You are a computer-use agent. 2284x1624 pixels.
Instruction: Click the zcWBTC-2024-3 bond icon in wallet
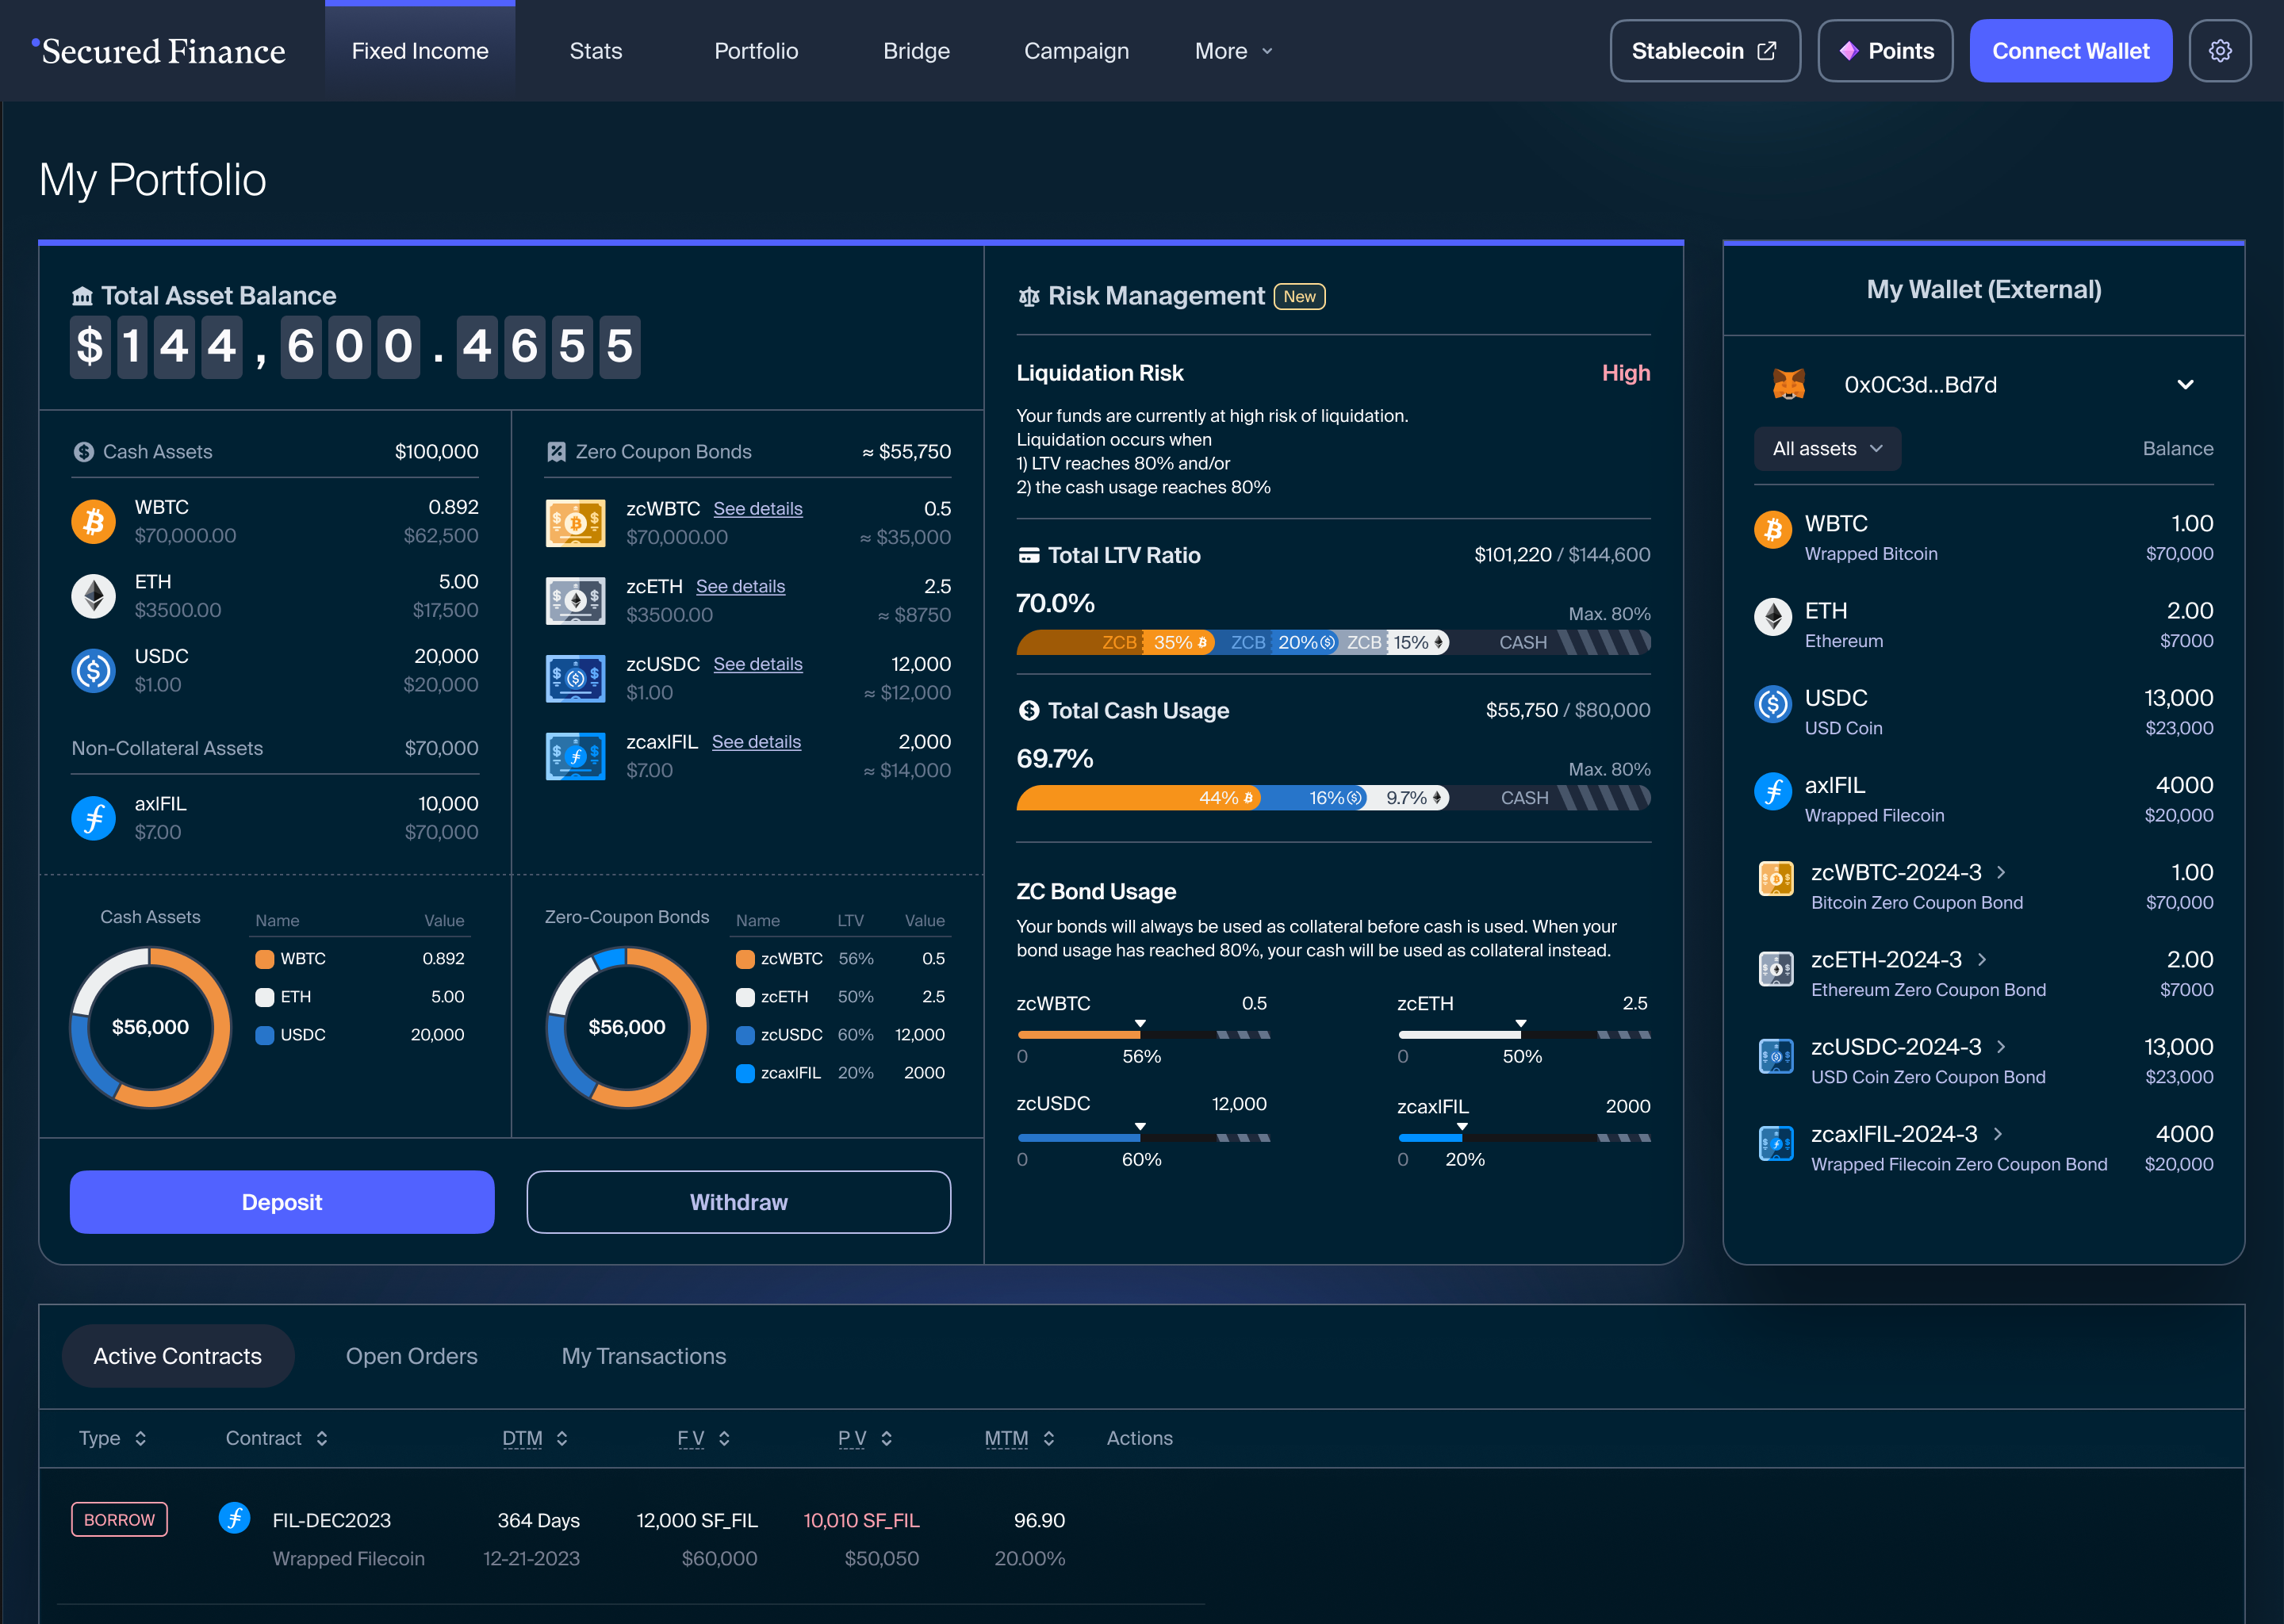click(1776, 879)
